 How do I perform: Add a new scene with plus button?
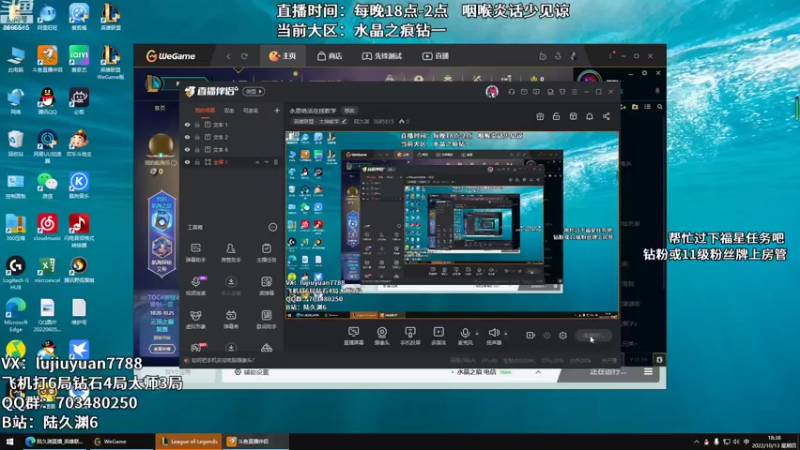coord(277,110)
